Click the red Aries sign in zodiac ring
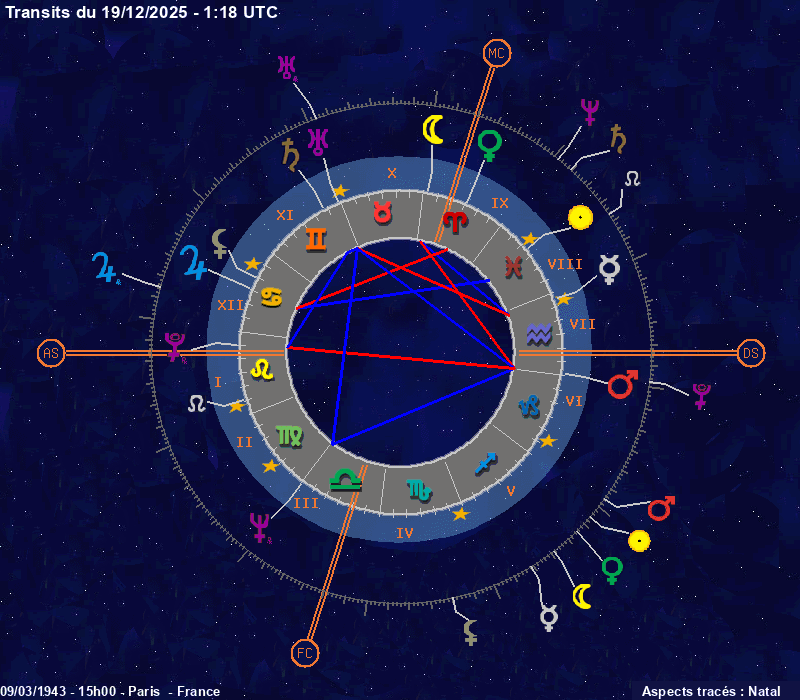800x700 pixels. coord(455,222)
